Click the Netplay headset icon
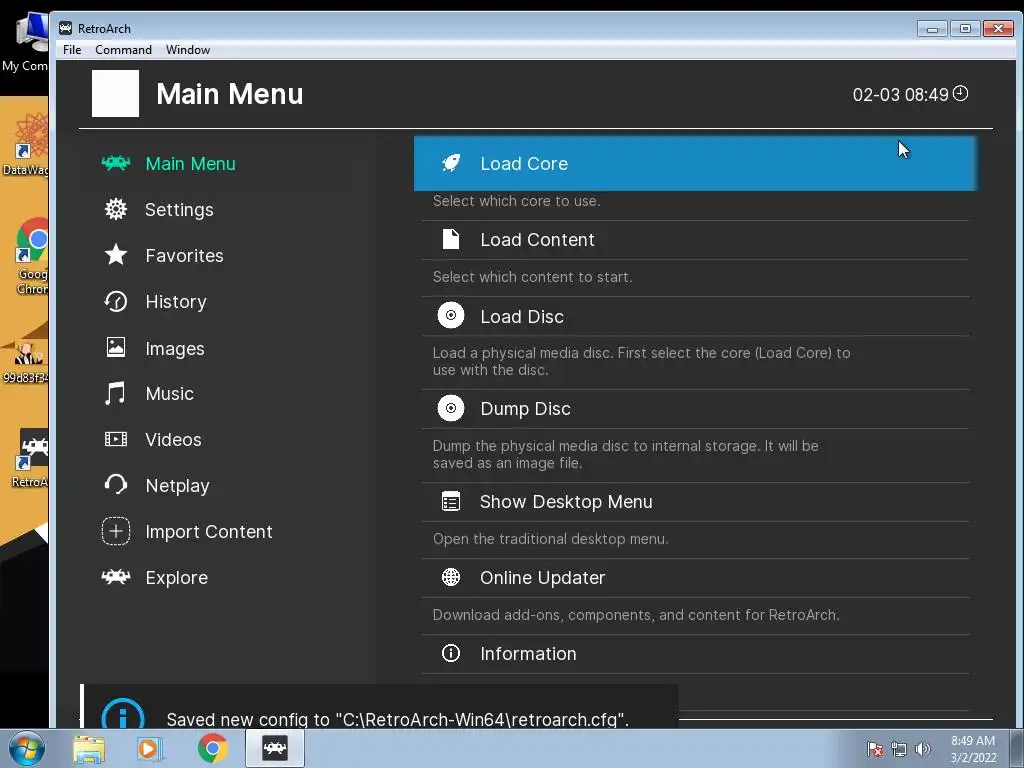Viewport: 1024px width, 768px height. pyautogui.click(x=116, y=485)
